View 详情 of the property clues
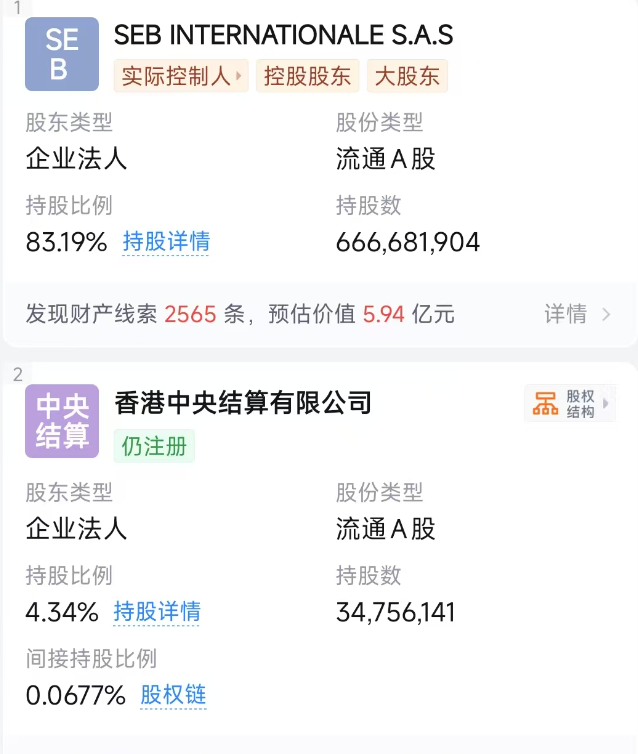Viewport: 638px width, 754px height. tap(565, 314)
